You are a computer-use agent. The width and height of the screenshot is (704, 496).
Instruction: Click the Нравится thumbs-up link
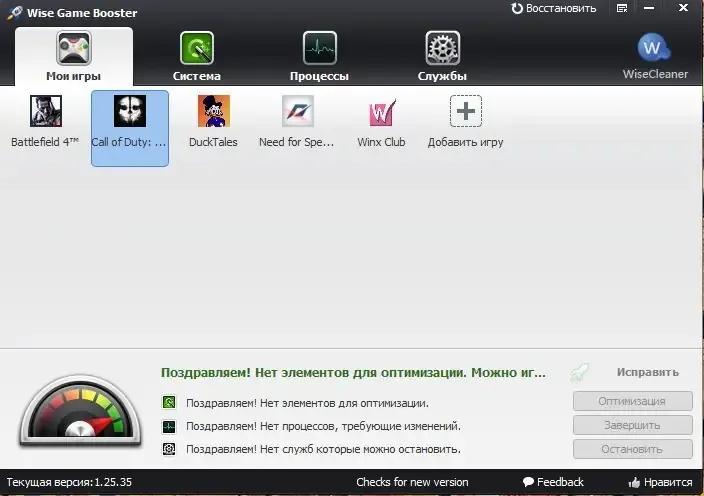click(x=660, y=483)
